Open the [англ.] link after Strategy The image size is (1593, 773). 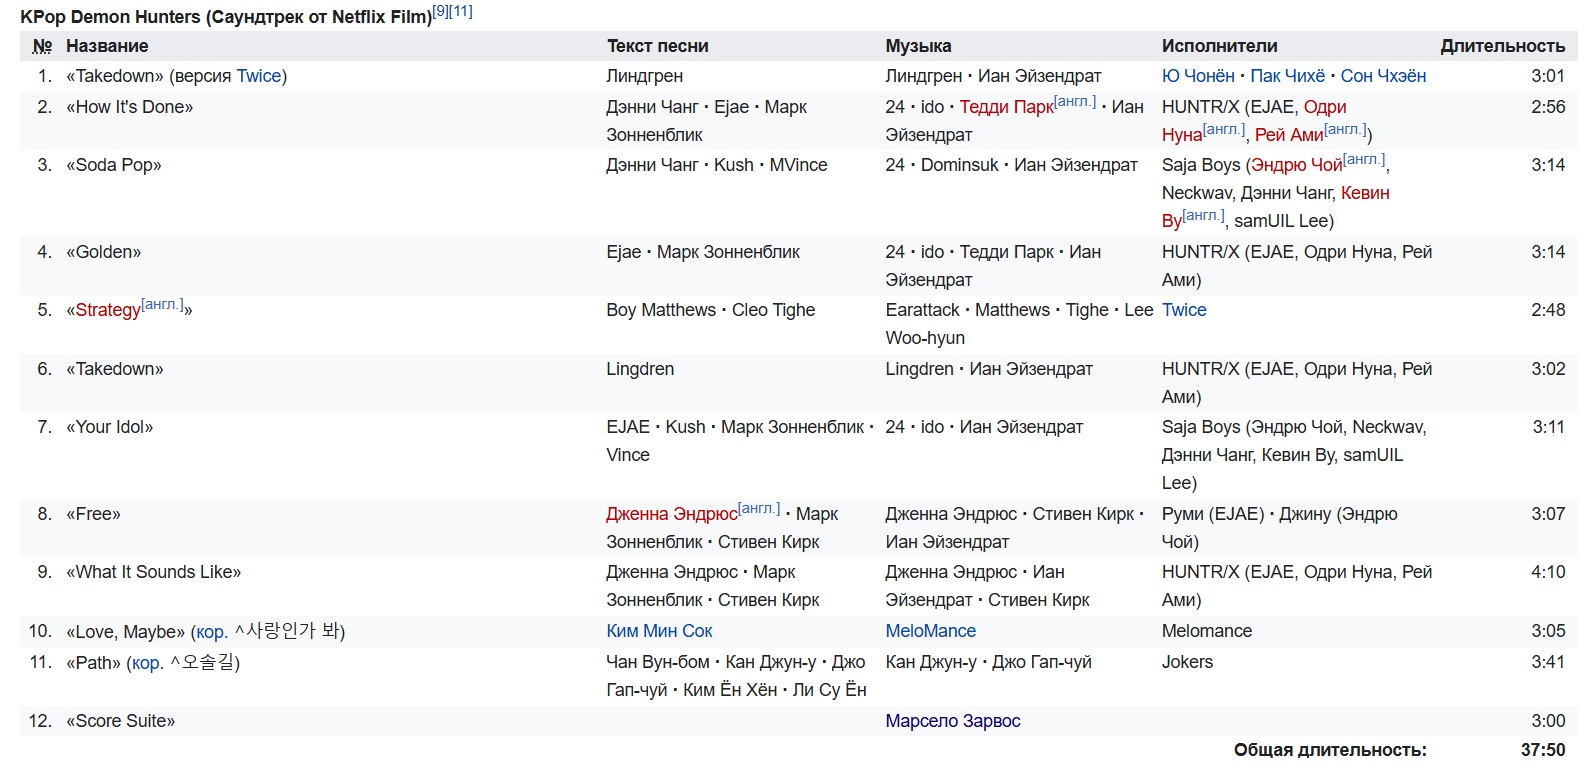coord(162,305)
